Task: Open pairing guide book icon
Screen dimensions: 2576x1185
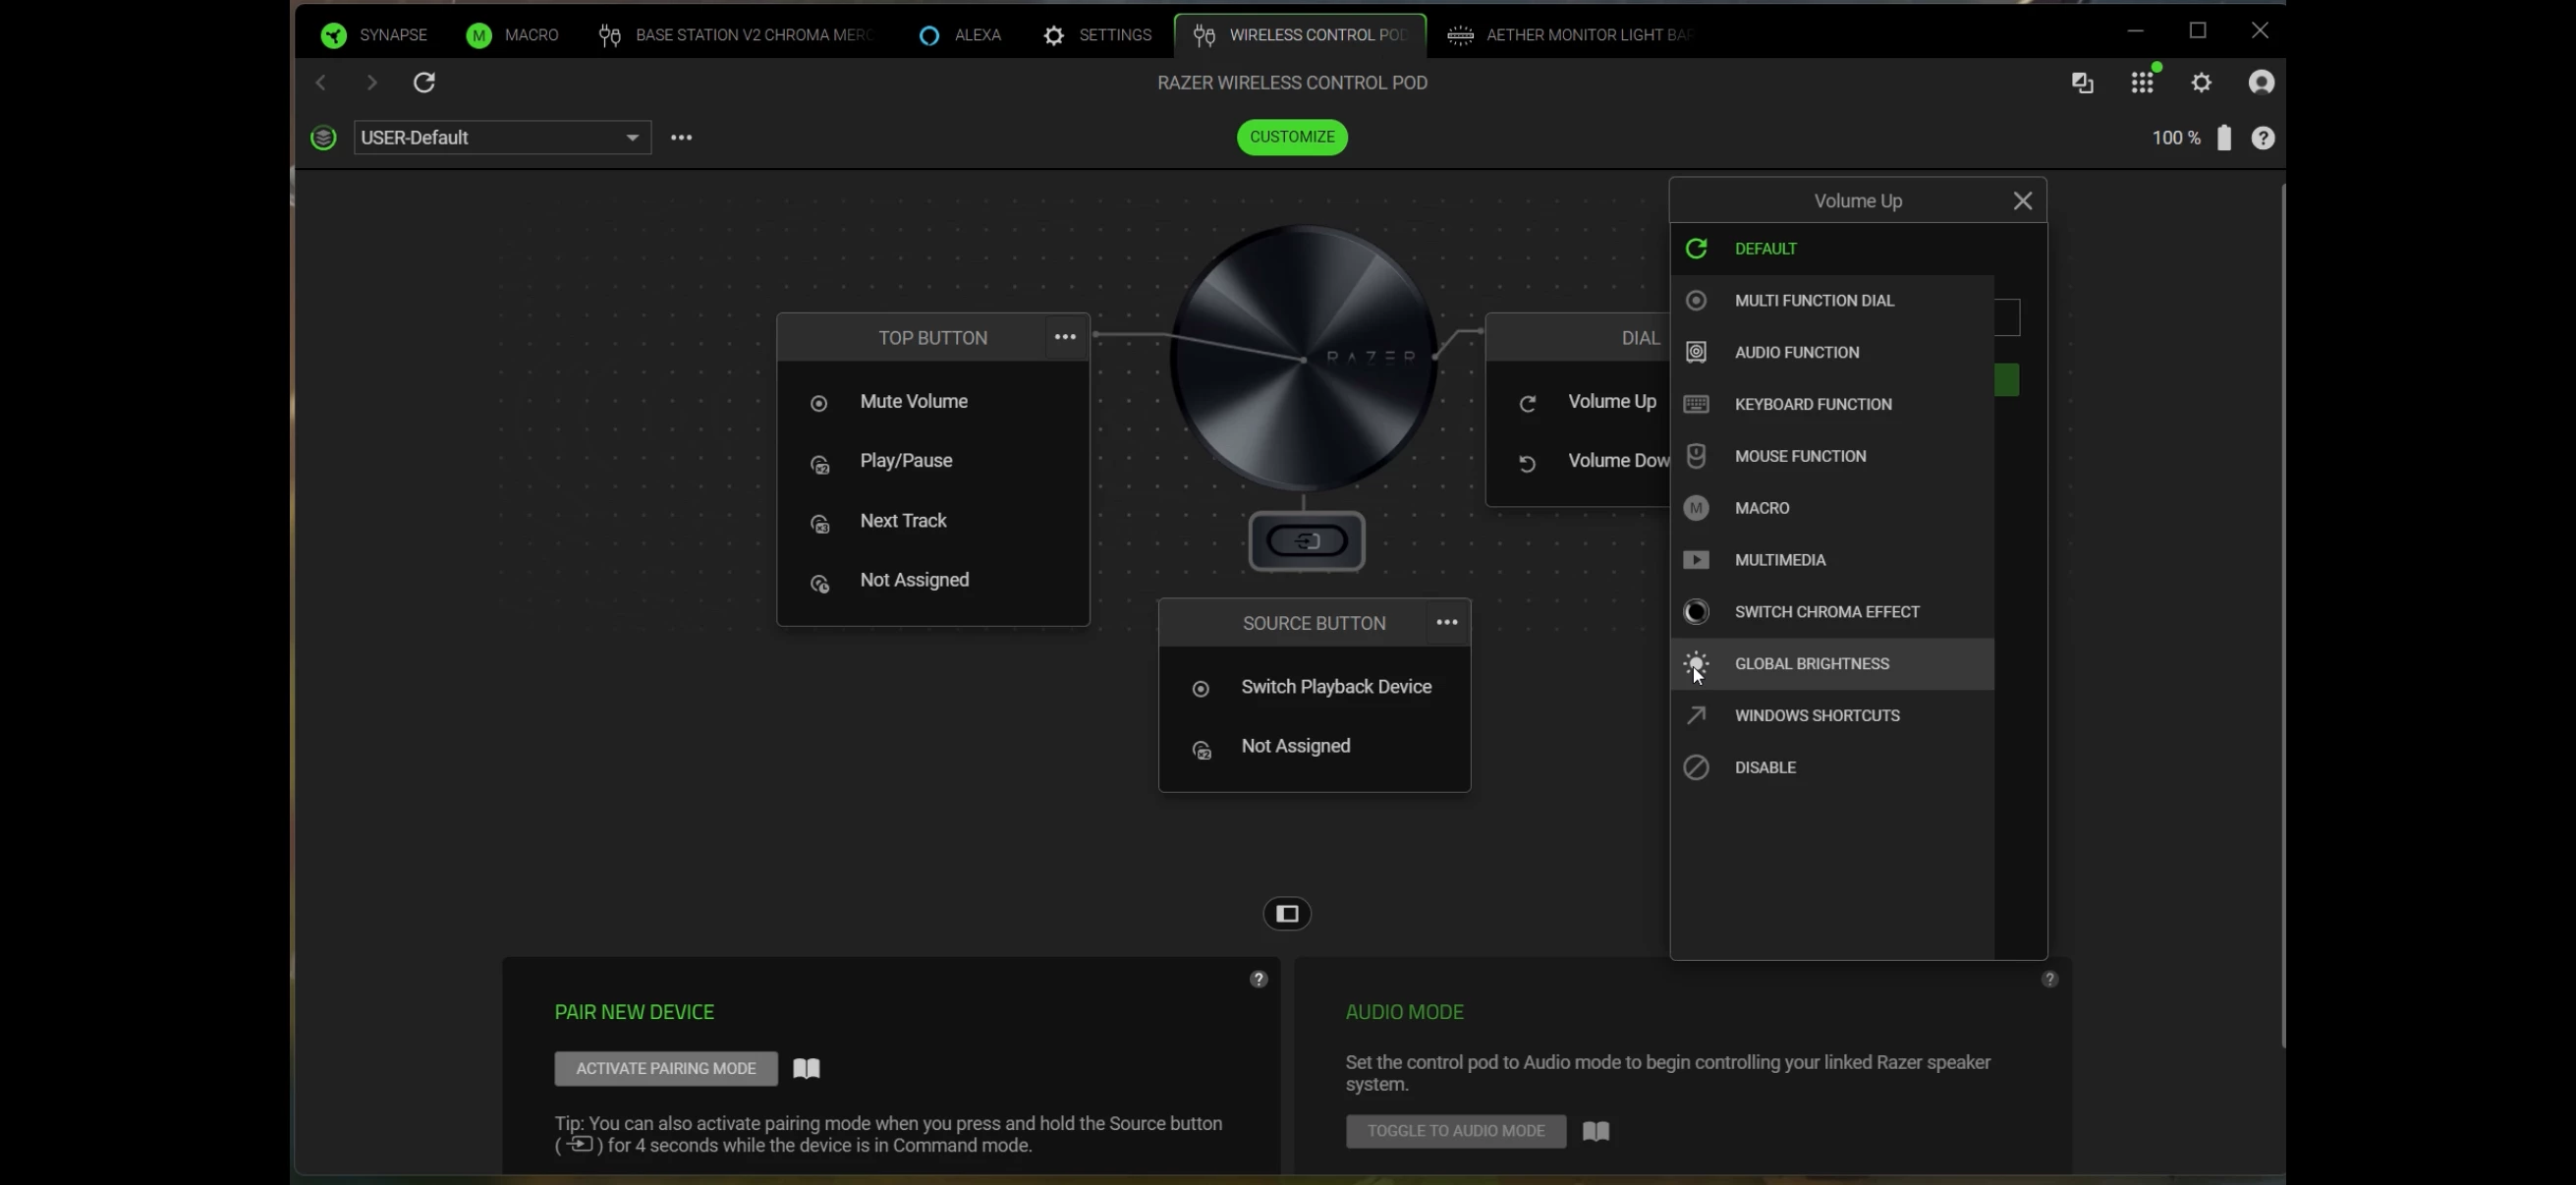Action: click(806, 1069)
